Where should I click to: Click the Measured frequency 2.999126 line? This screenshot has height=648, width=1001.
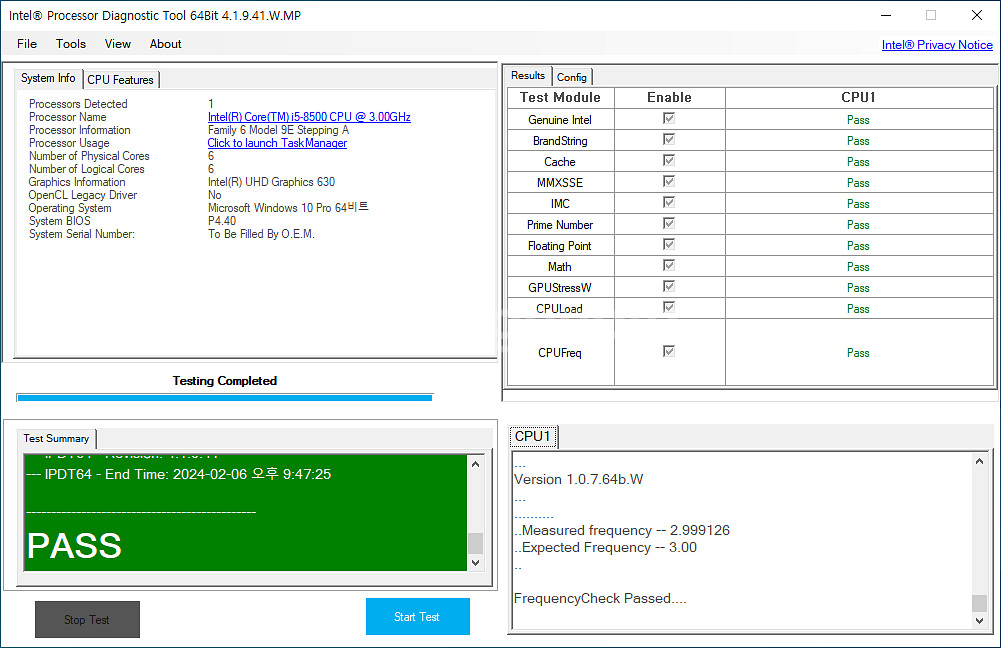622,531
